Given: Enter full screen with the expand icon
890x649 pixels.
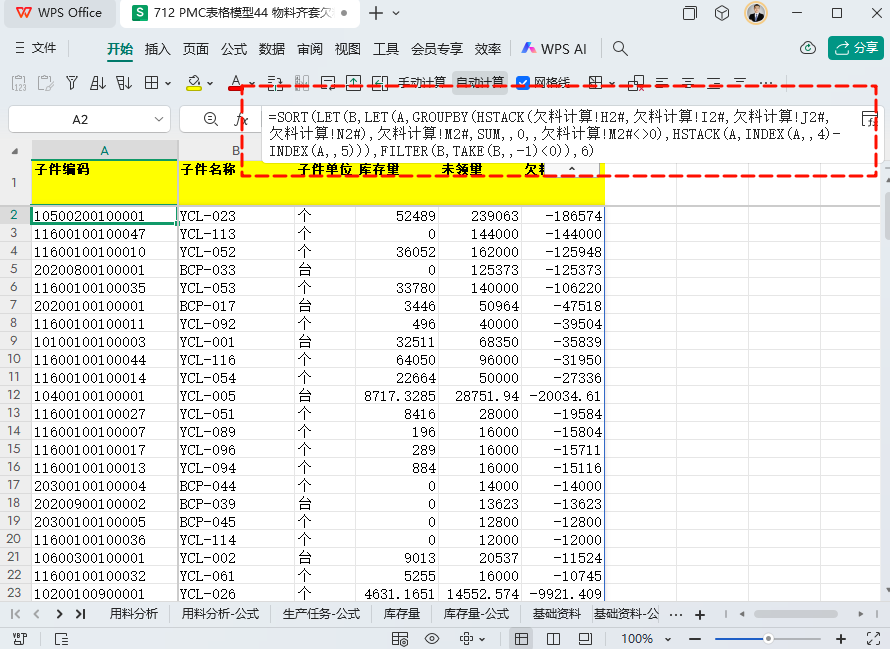Looking at the screenshot, I should pos(873,639).
